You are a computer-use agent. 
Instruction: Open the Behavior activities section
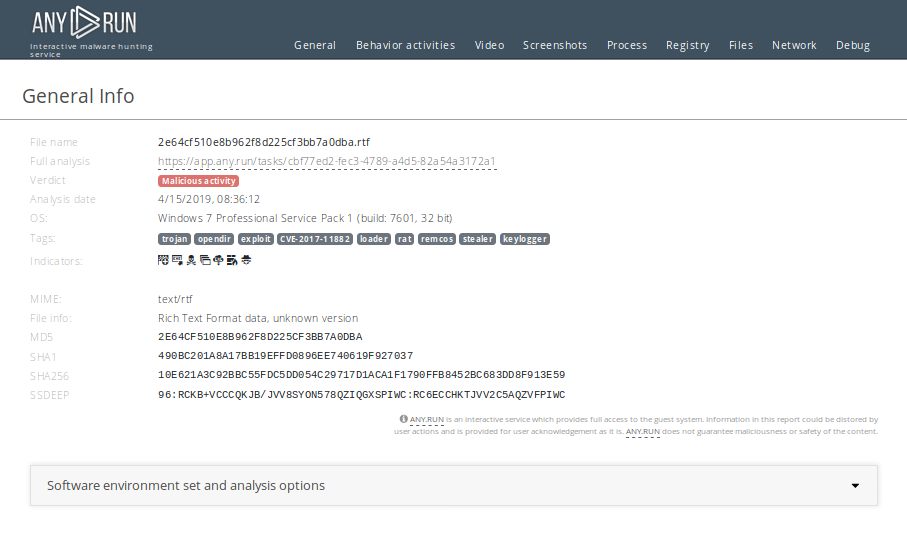[x=405, y=45]
